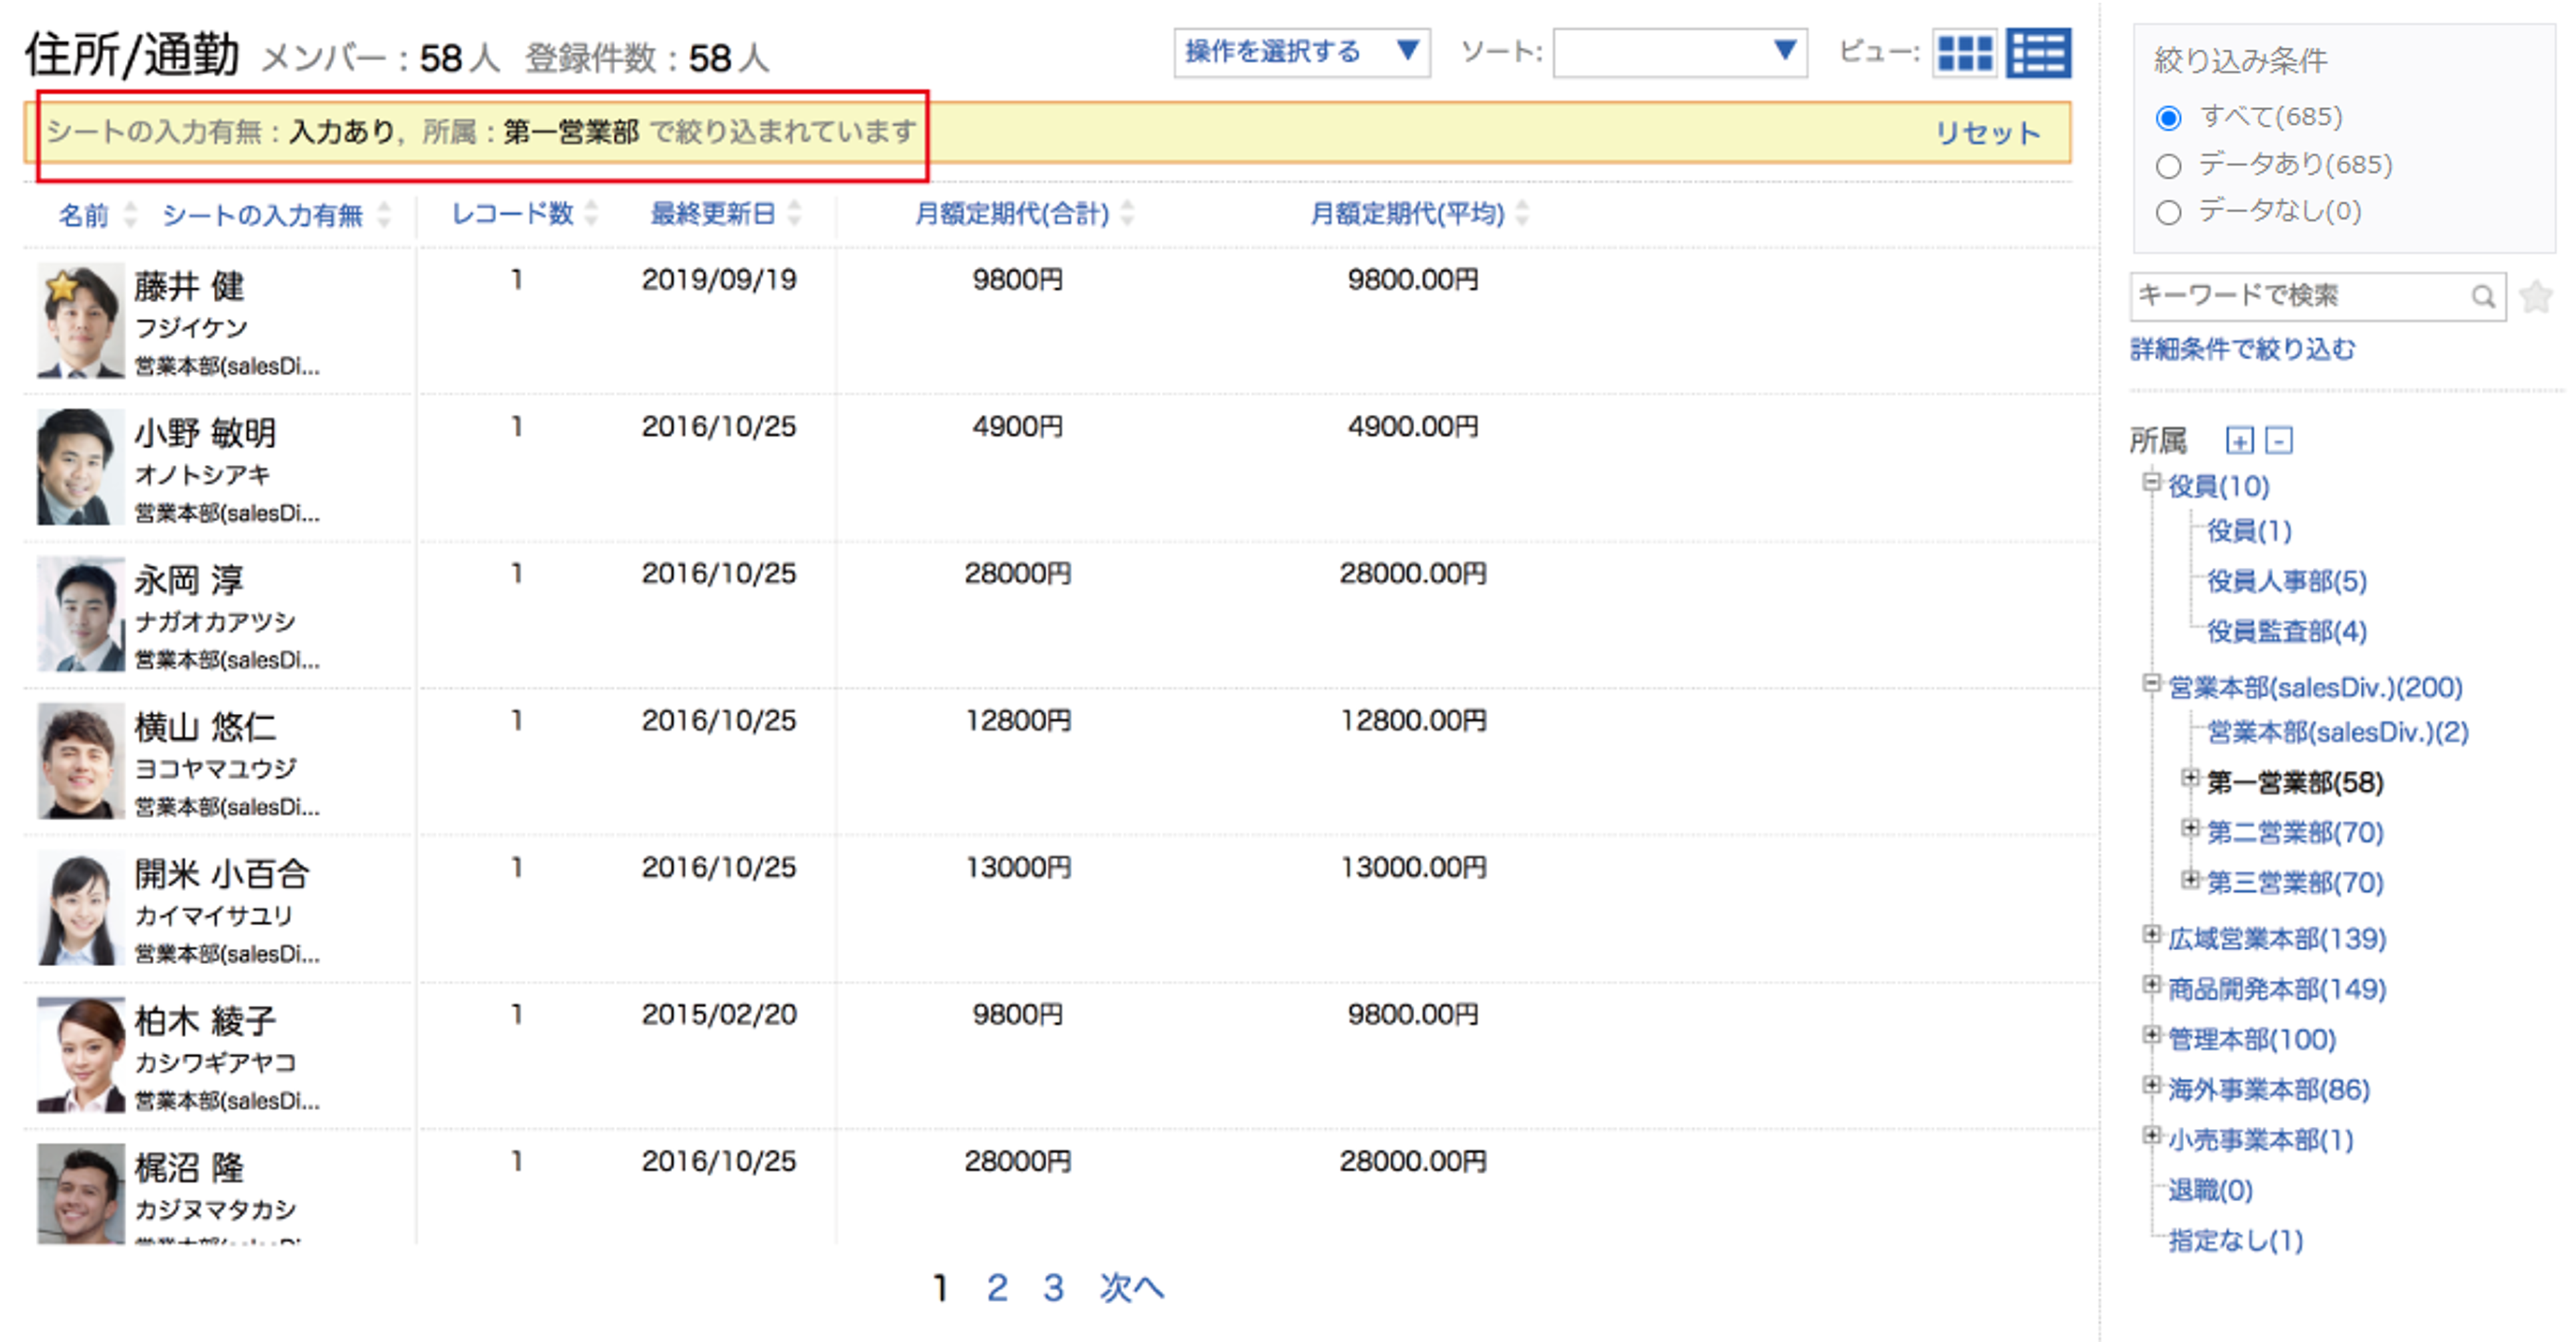Sort by シートの入力有無 using its sort arrows

pos(384,214)
